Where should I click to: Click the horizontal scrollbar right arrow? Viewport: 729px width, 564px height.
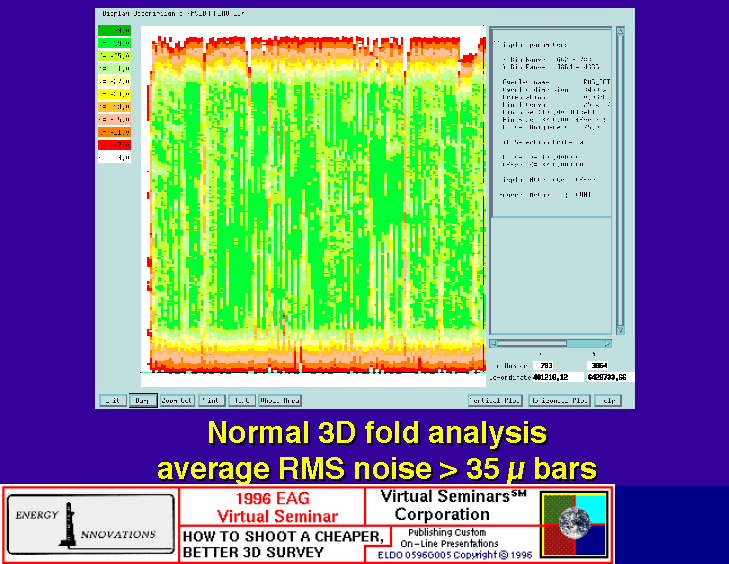pos(608,343)
